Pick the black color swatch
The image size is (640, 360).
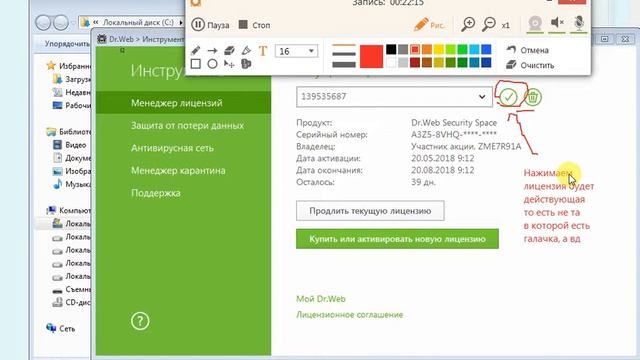(391, 49)
